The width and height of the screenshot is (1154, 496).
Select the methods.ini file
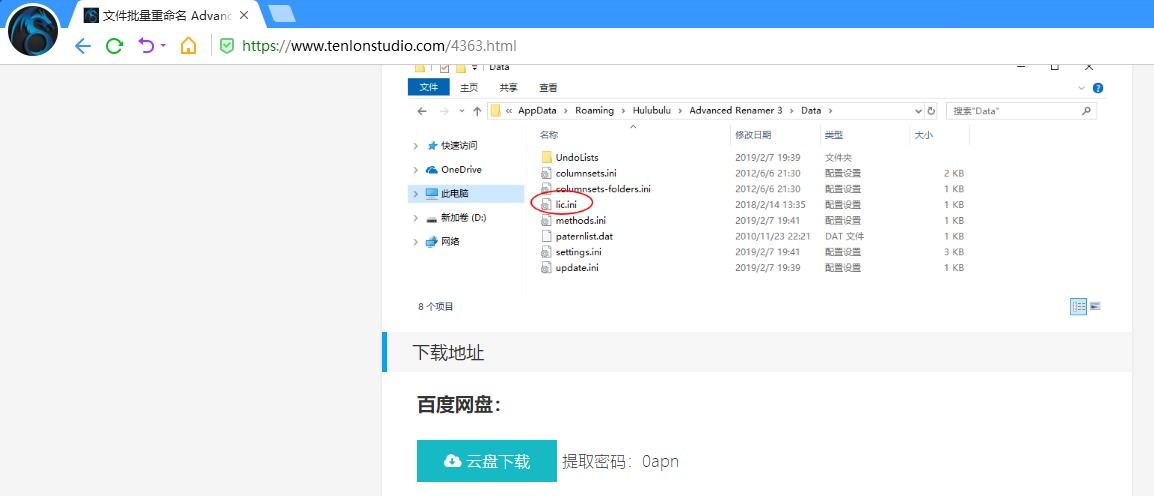573,220
